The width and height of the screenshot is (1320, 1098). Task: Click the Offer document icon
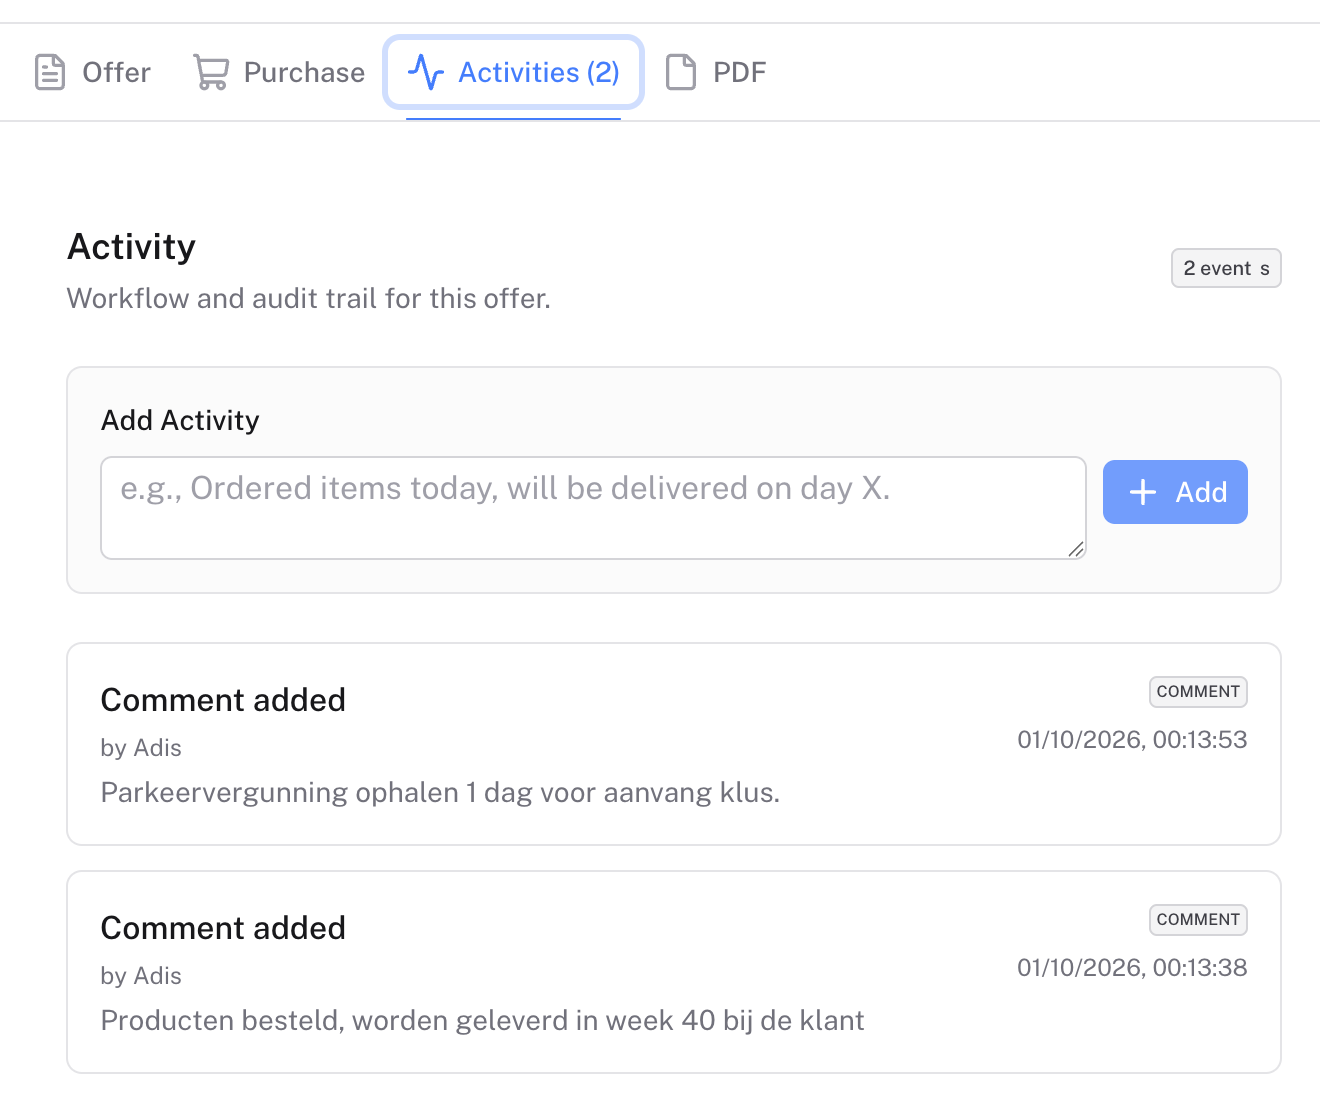[x=50, y=72]
